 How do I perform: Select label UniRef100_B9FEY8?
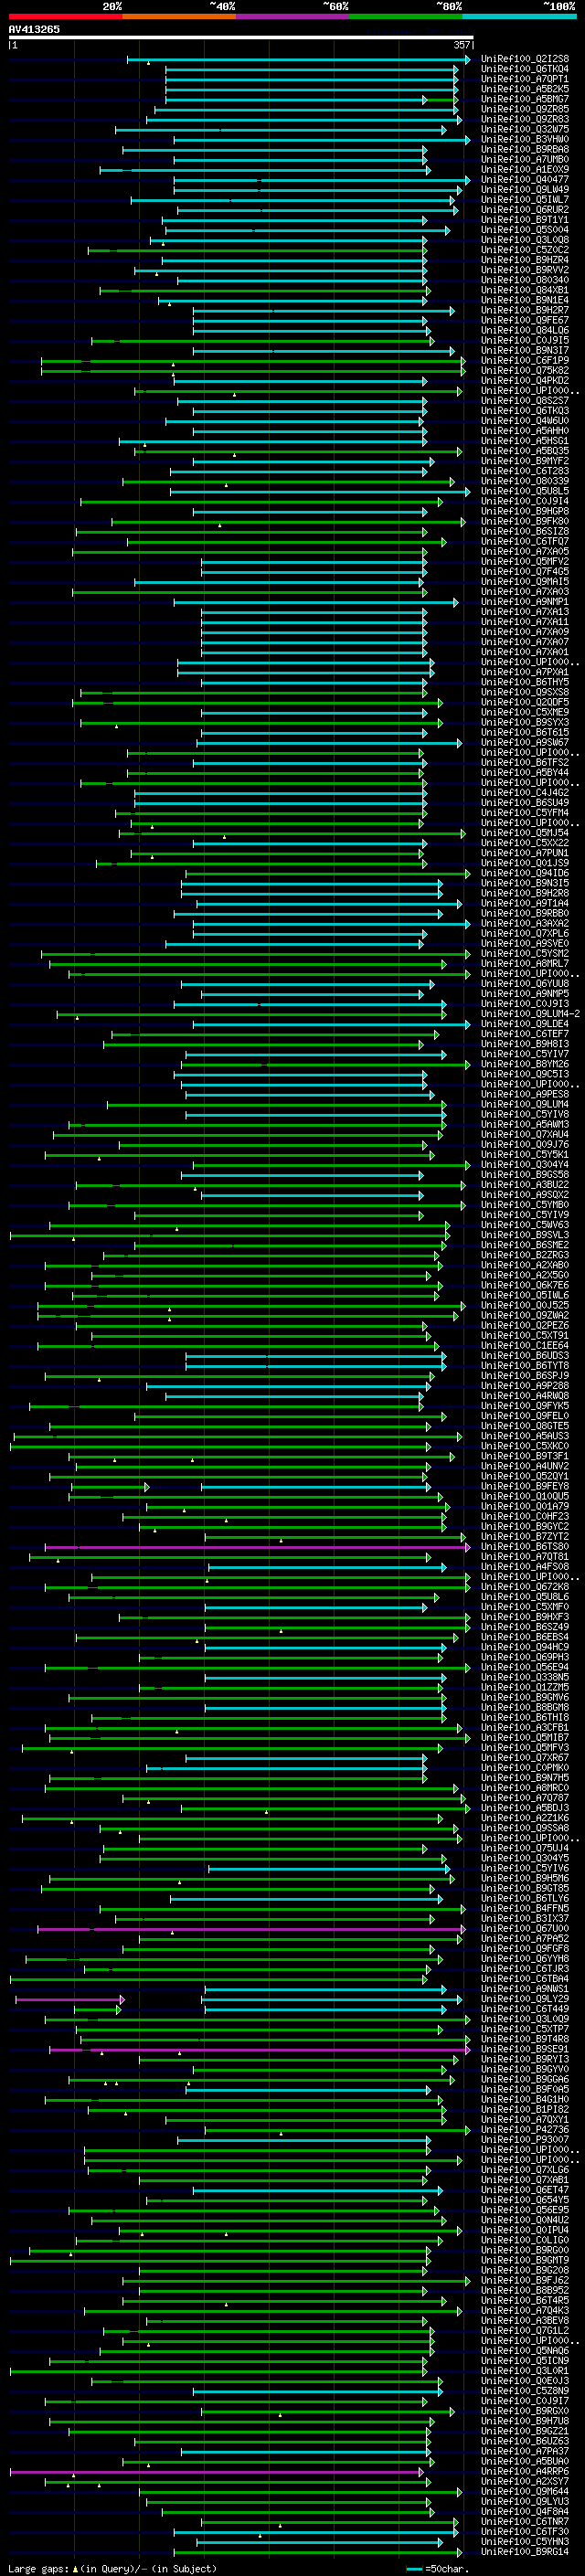click(525, 1487)
